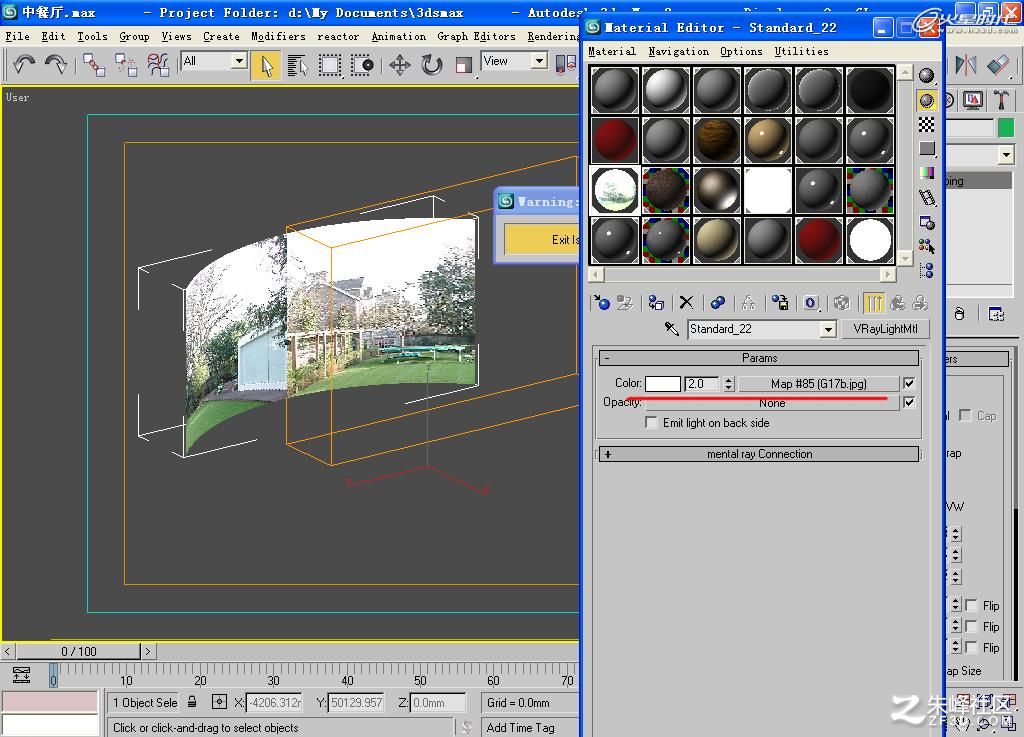Expand the mental ray Connection rollout

click(x=760, y=454)
